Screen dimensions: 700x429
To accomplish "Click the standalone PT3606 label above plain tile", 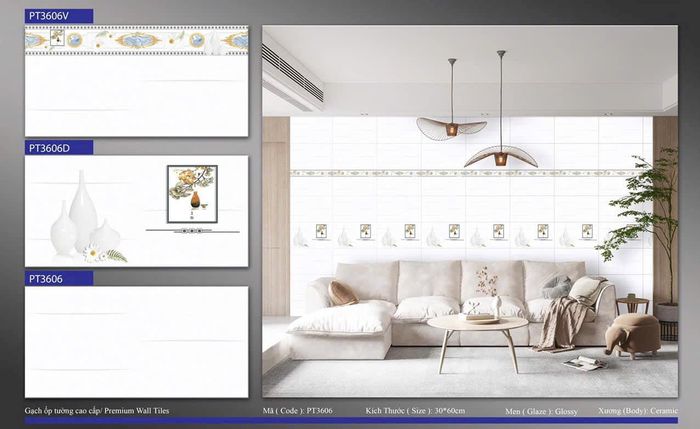I will 58,279.
